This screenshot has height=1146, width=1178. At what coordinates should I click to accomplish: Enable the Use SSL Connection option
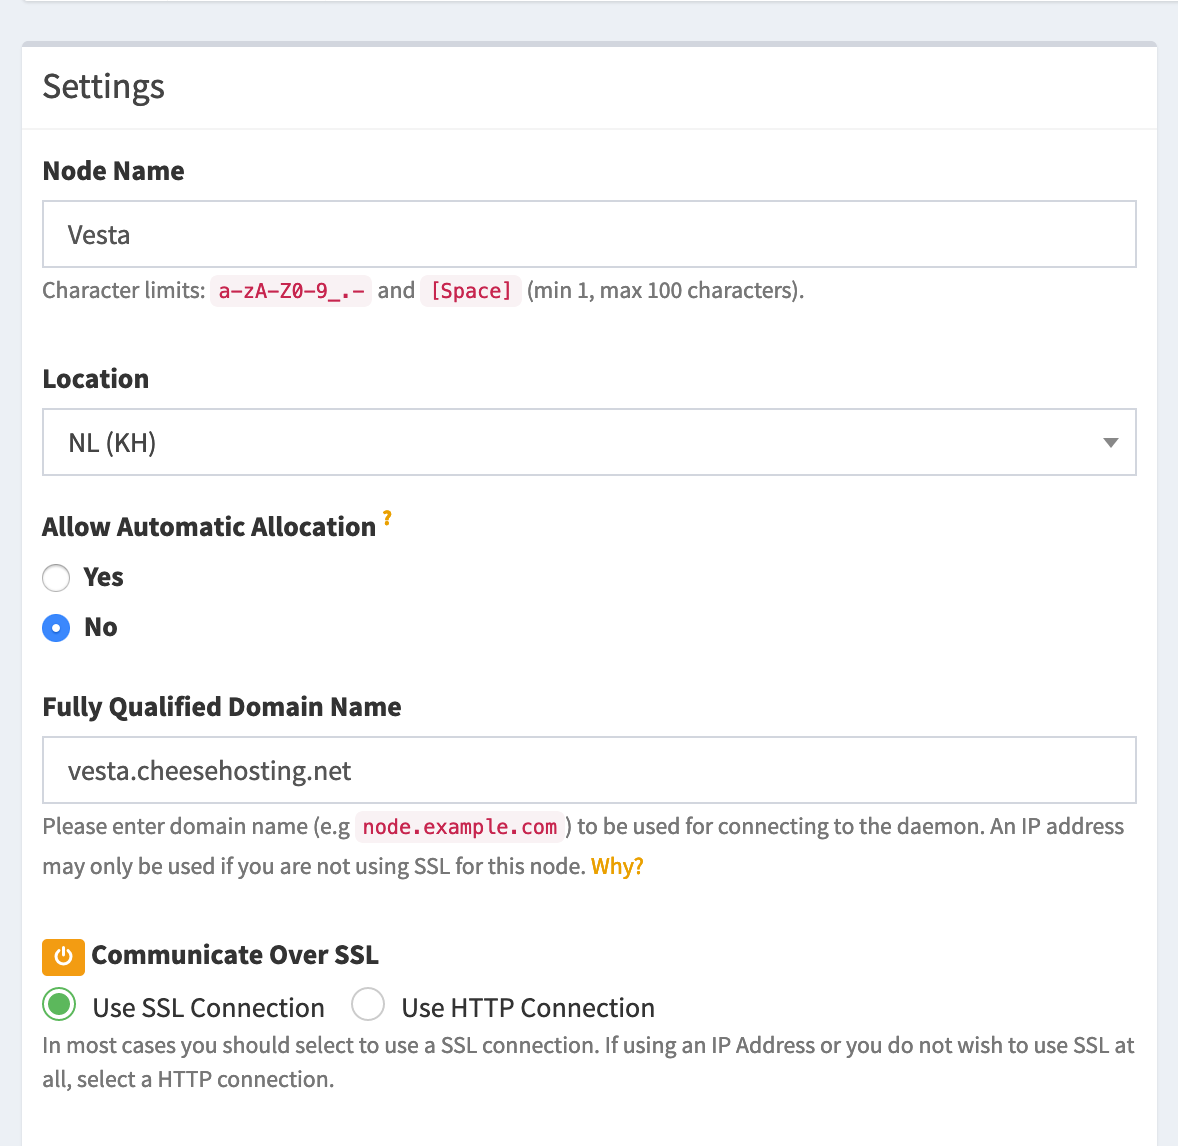click(x=60, y=1004)
